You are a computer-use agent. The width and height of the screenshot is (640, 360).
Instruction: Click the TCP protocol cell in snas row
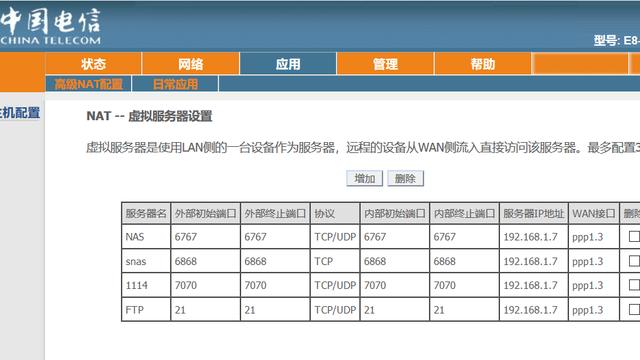pos(335,261)
